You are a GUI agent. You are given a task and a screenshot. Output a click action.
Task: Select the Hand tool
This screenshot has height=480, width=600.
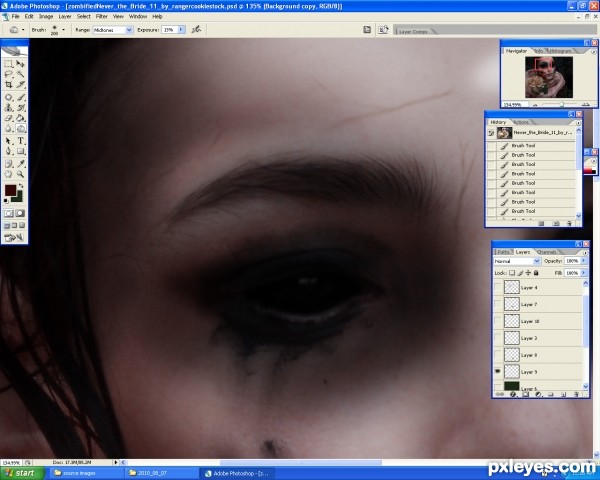point(8,174)
